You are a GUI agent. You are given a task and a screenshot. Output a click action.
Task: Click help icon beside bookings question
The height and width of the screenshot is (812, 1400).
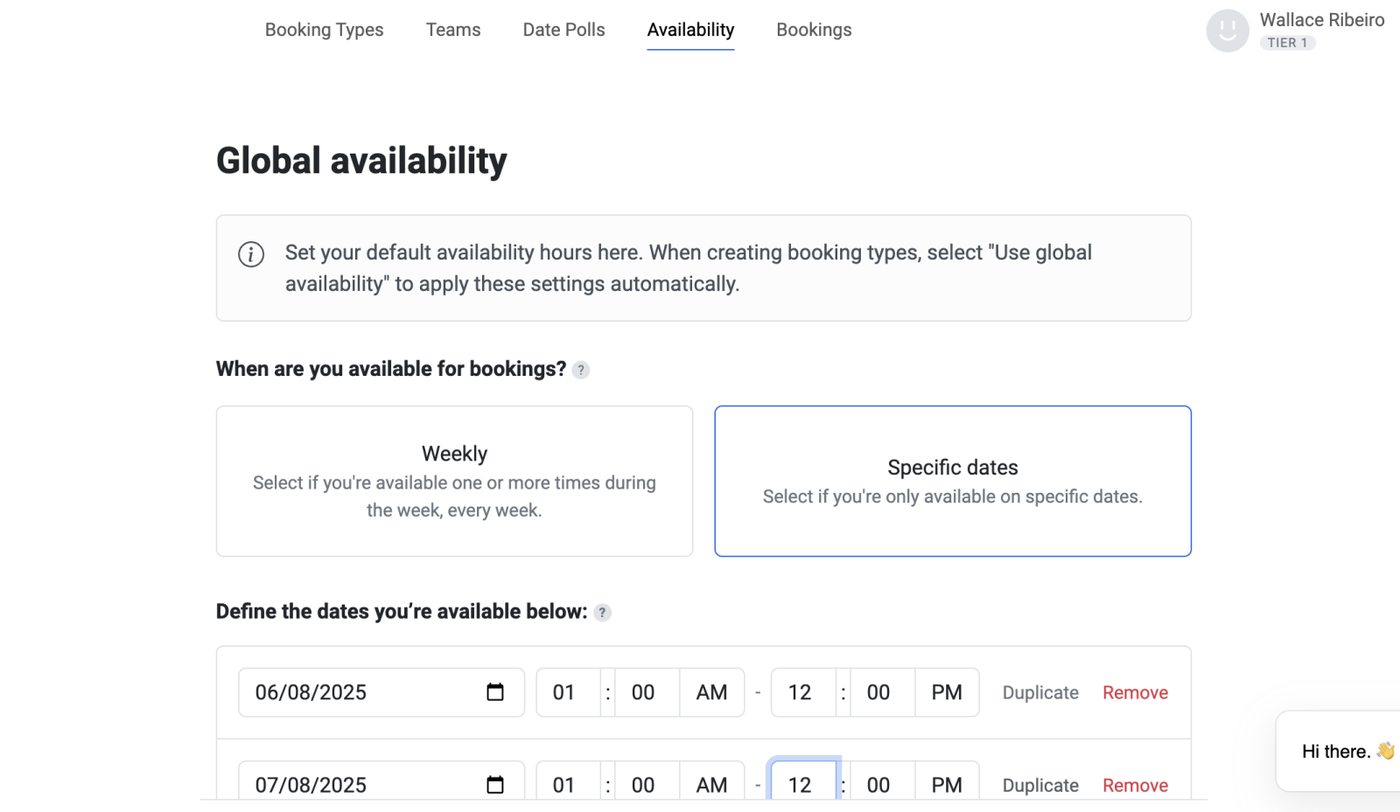581,370
